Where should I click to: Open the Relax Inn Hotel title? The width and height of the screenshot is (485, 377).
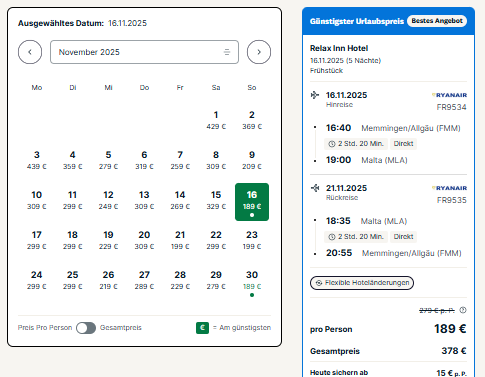(339, 48)
